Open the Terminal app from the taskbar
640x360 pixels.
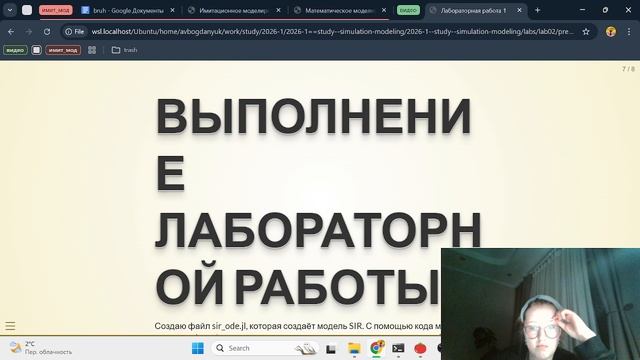(x=398, y=348)
